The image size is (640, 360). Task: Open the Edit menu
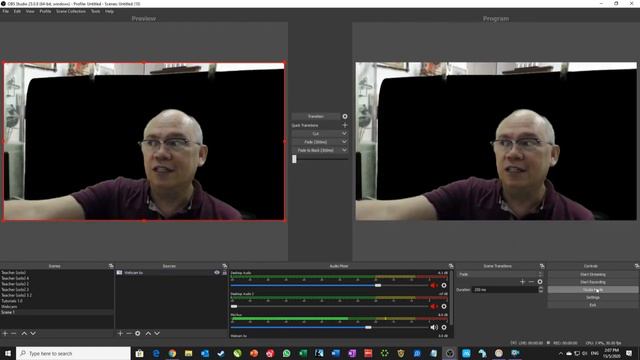[x=17, y=11]
